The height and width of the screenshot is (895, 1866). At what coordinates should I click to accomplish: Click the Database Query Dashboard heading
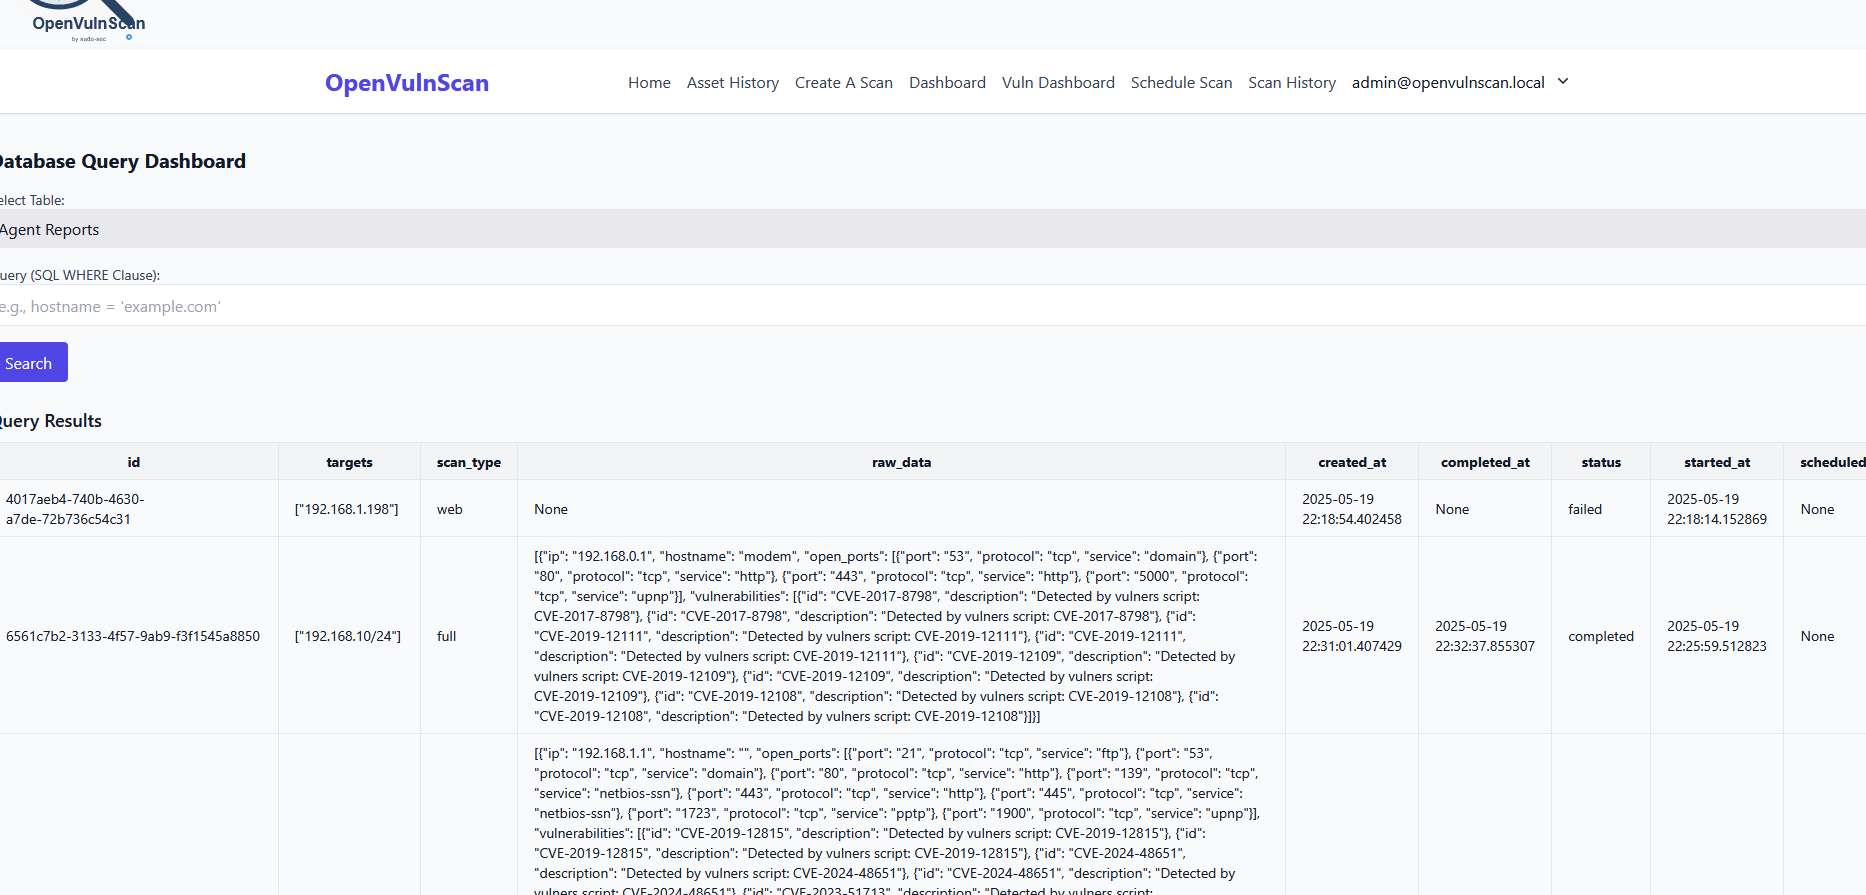[x=122, y=161]
